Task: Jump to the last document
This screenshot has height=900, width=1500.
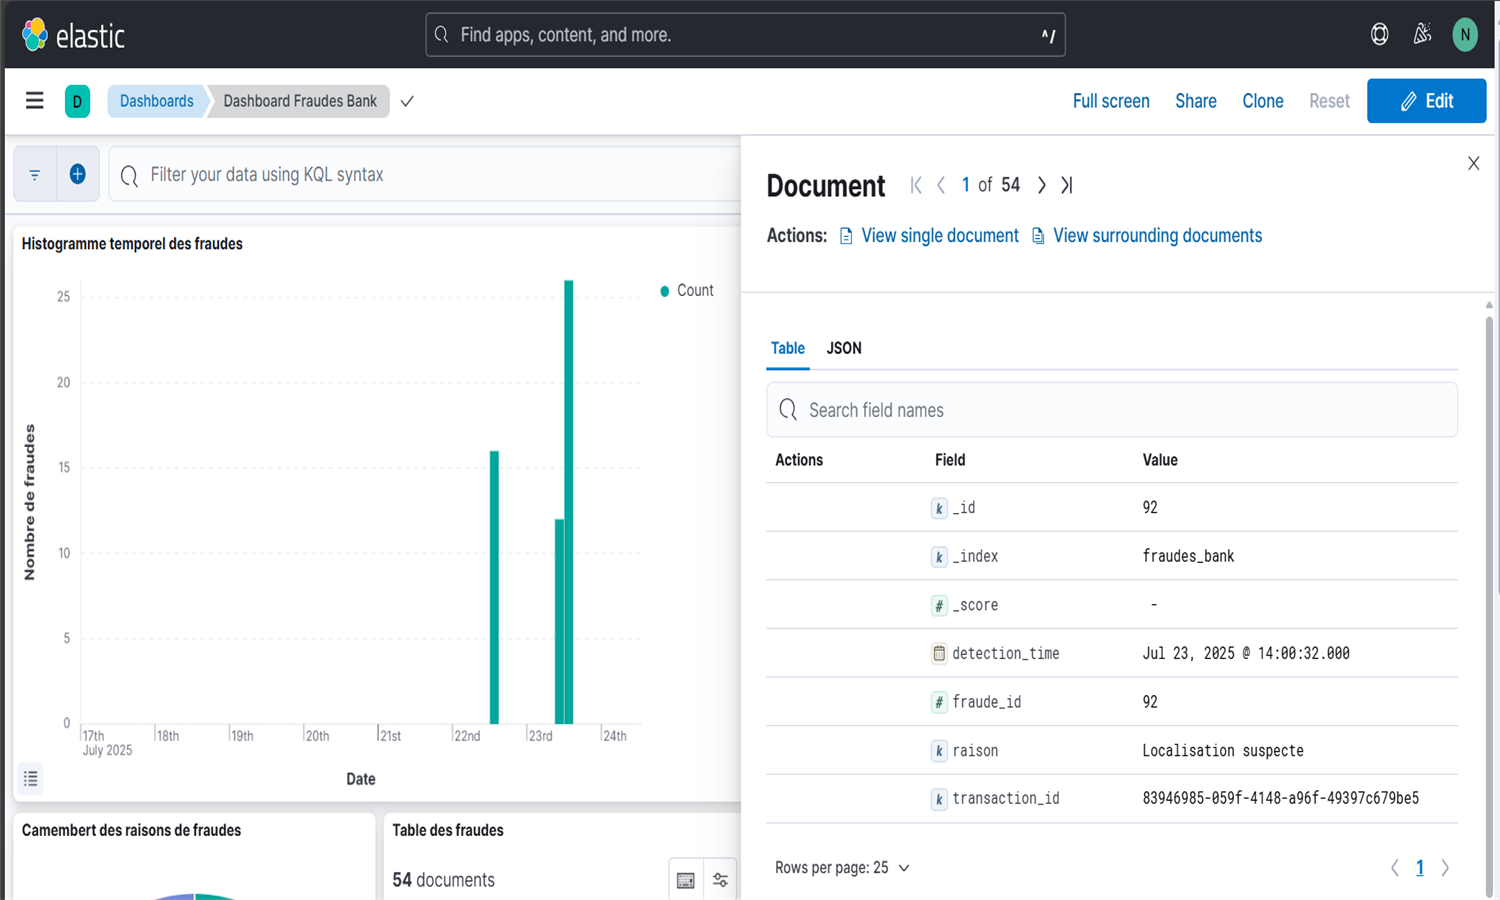Action: [x=1067, y=185]
